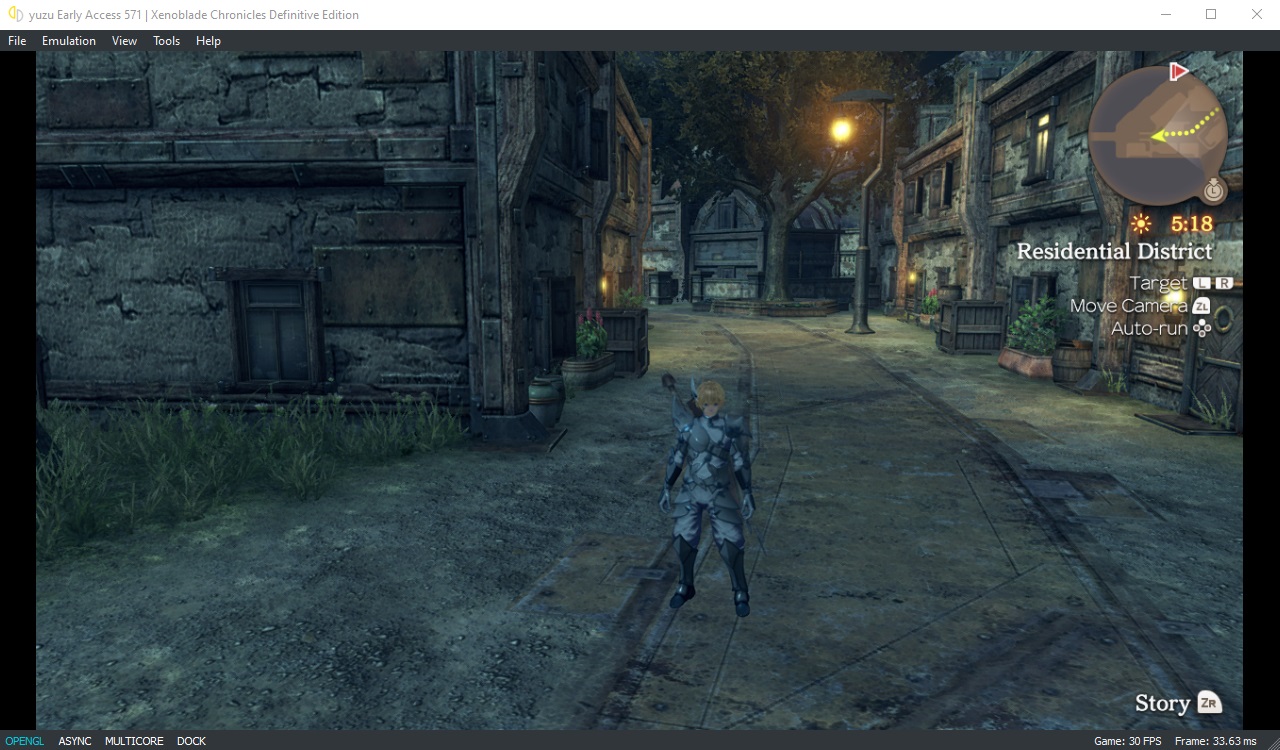The width and height of the screenshot is (1280, 750).
Task: Click the Auto-run prompt text
Action: point(1150,328)
